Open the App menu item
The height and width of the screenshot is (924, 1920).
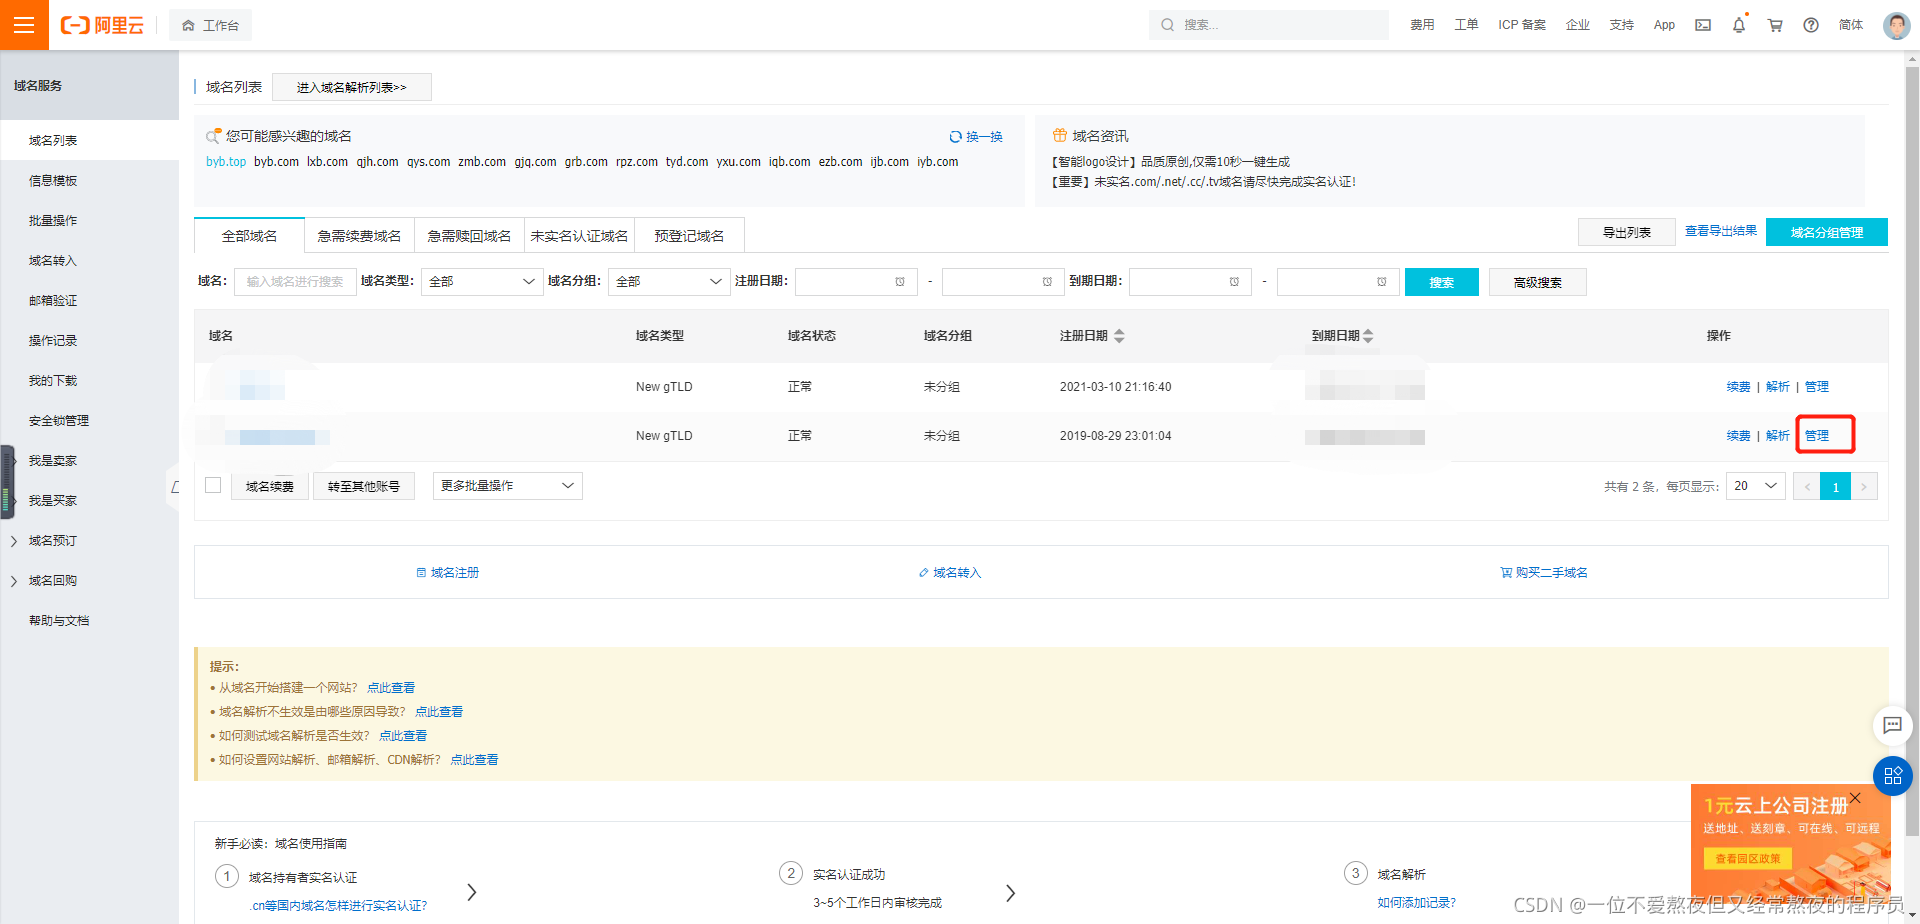pyautogui.click(x=1664, y=25)
